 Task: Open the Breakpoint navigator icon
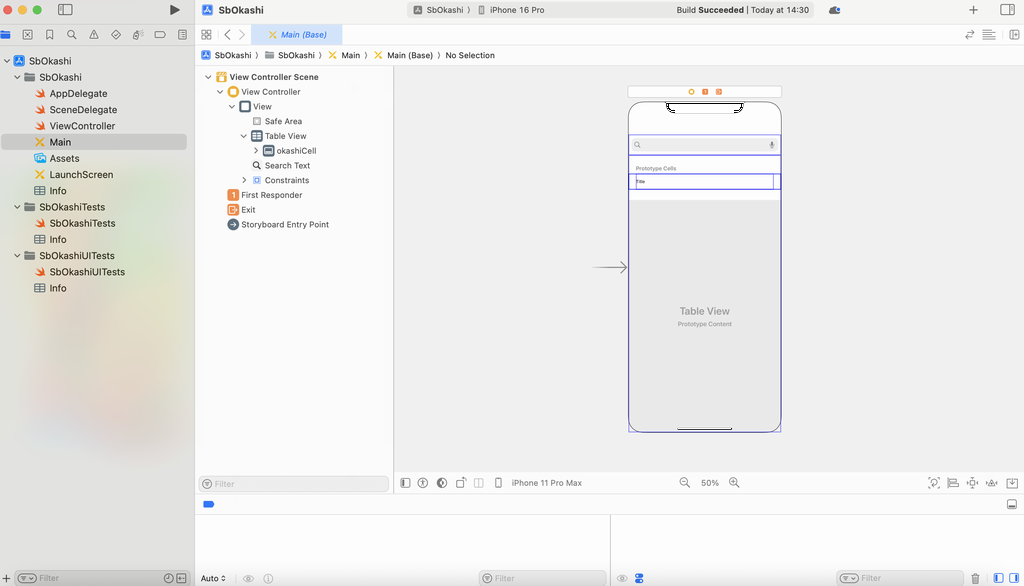(160, 34)
